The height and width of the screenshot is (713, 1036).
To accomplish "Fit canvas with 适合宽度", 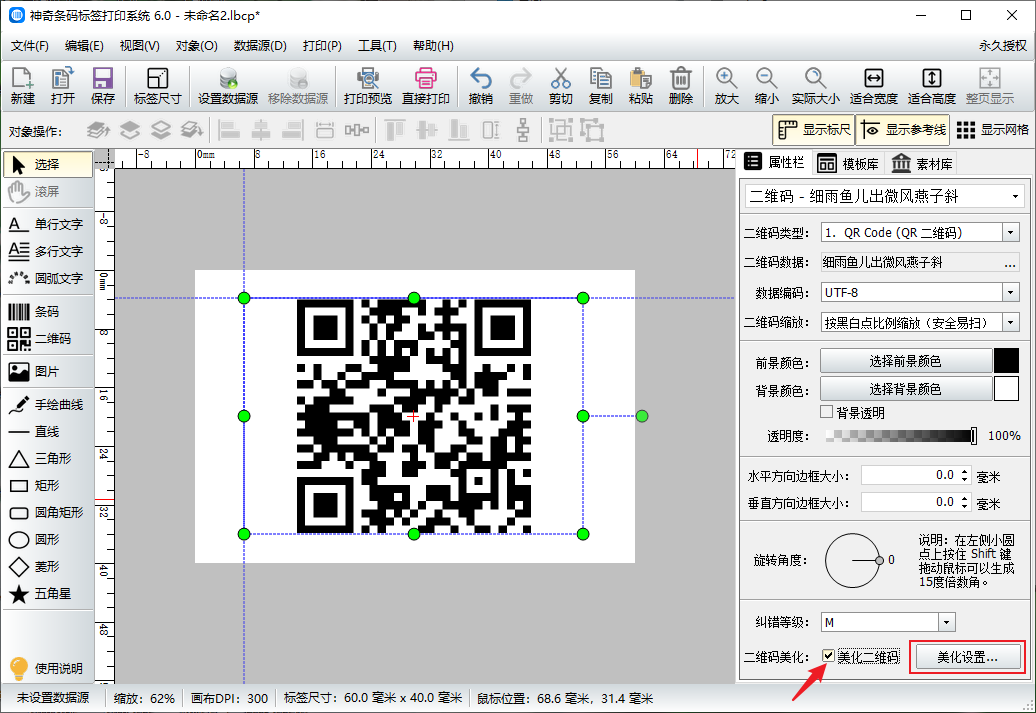I will (873, 86).
